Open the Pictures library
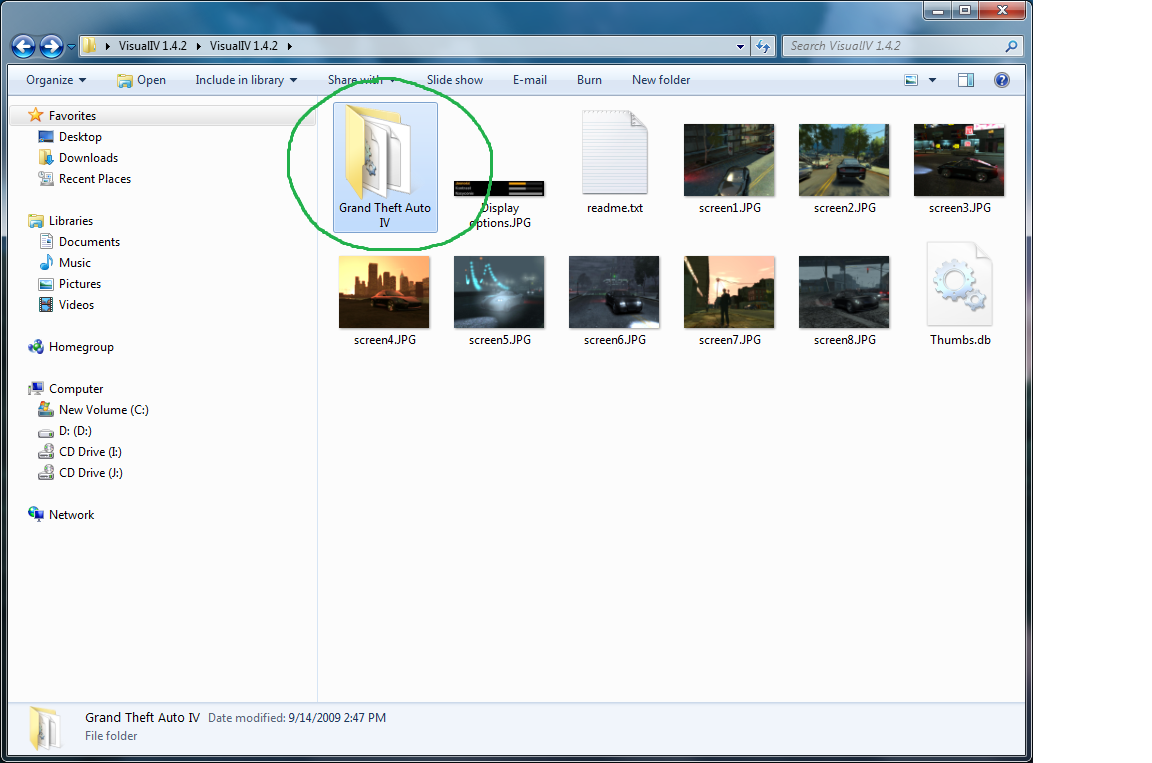 pos(79,284)
